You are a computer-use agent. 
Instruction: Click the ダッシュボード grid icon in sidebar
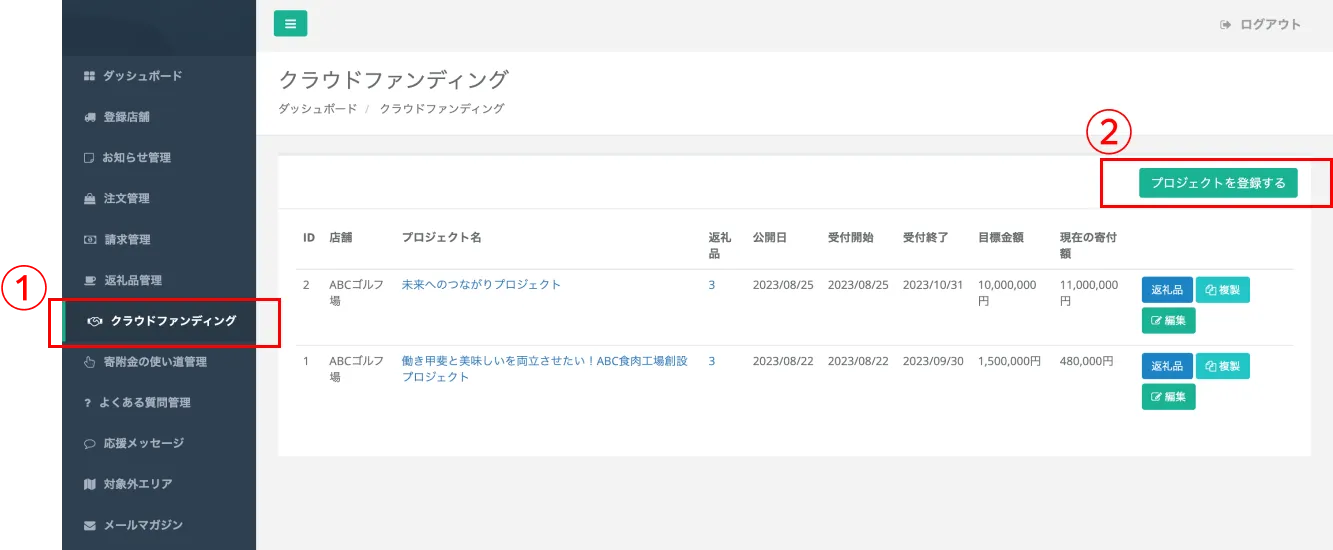[x=89, y=76]
